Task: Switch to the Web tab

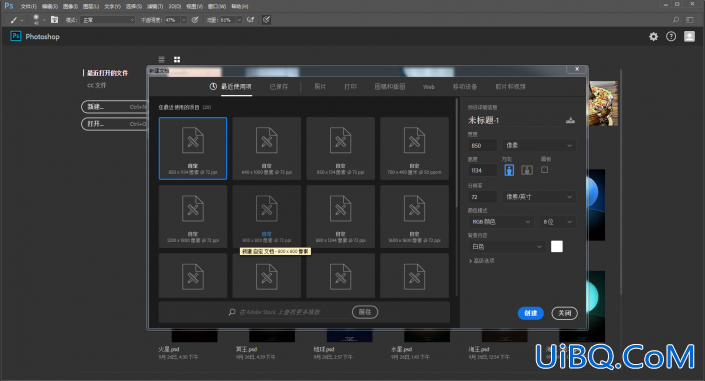Action: click(428, 87)
